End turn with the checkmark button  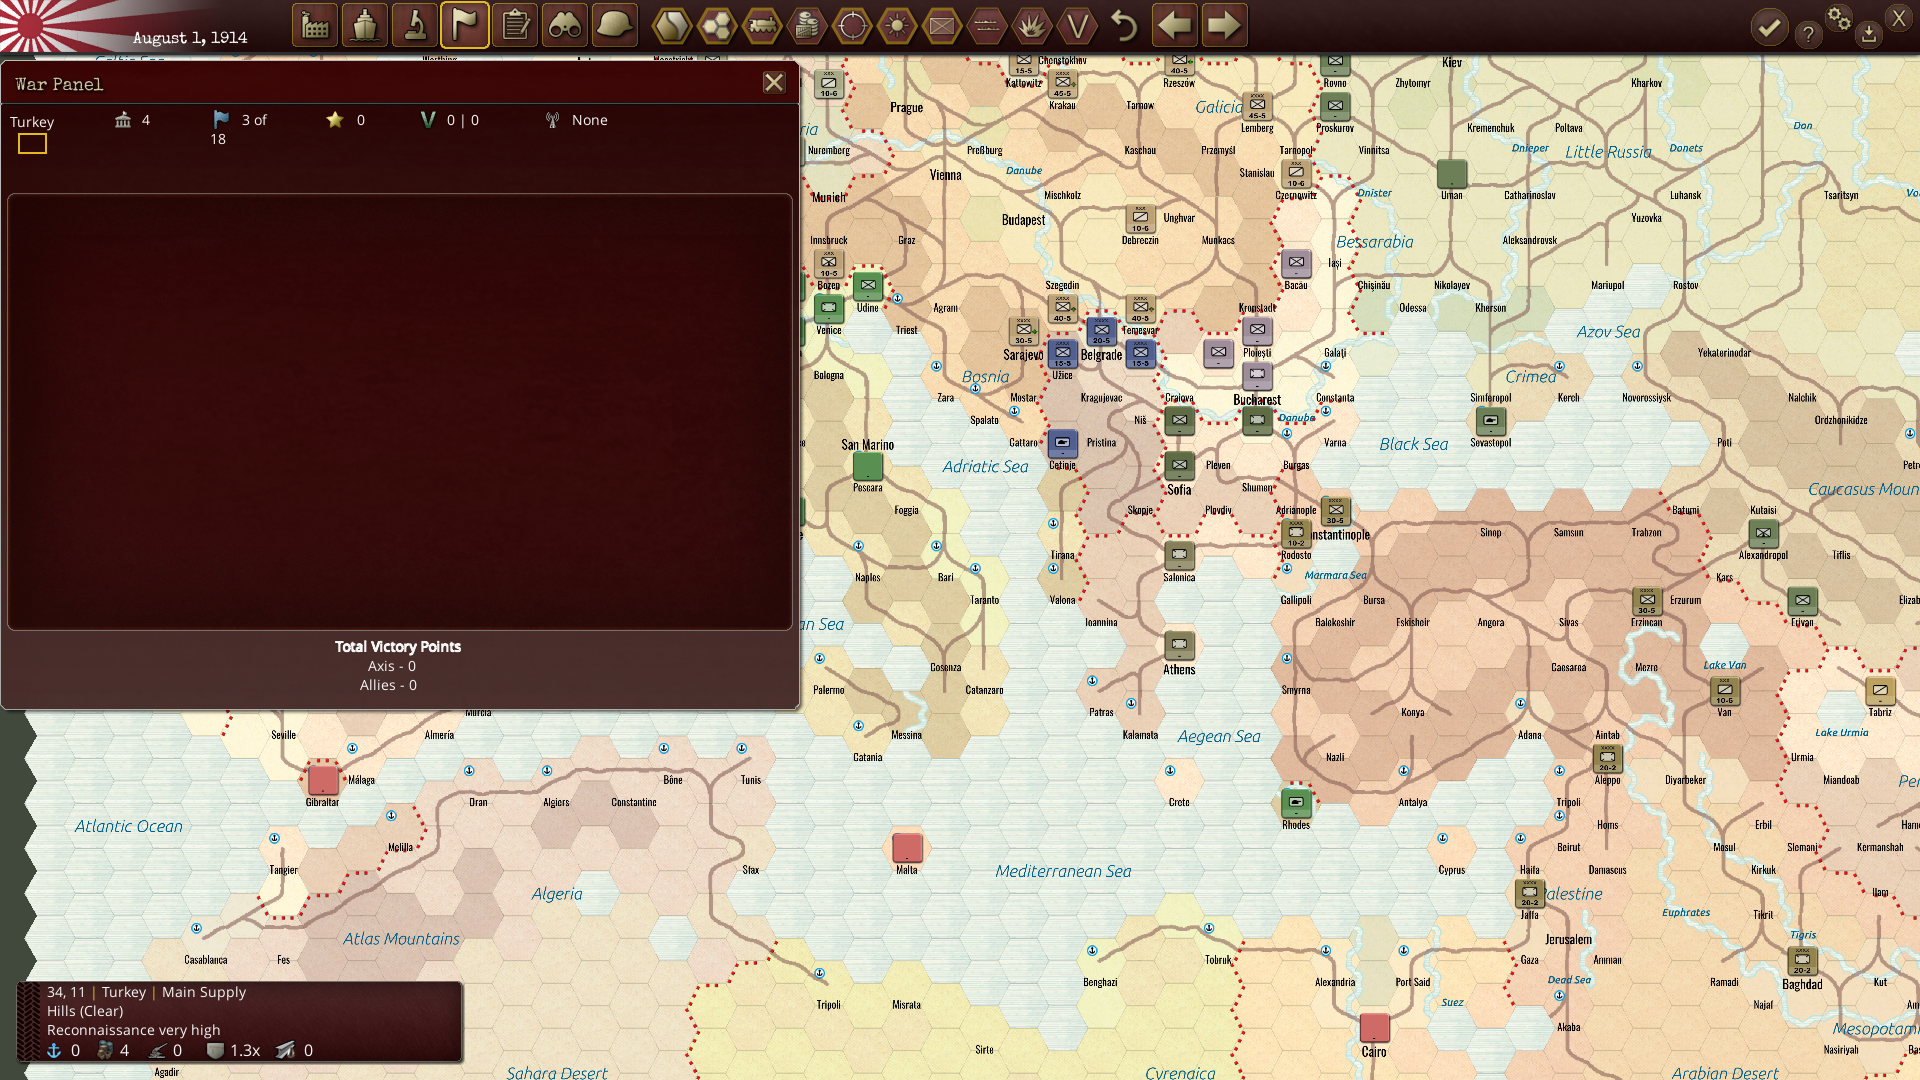click(x=1769, y=27)
